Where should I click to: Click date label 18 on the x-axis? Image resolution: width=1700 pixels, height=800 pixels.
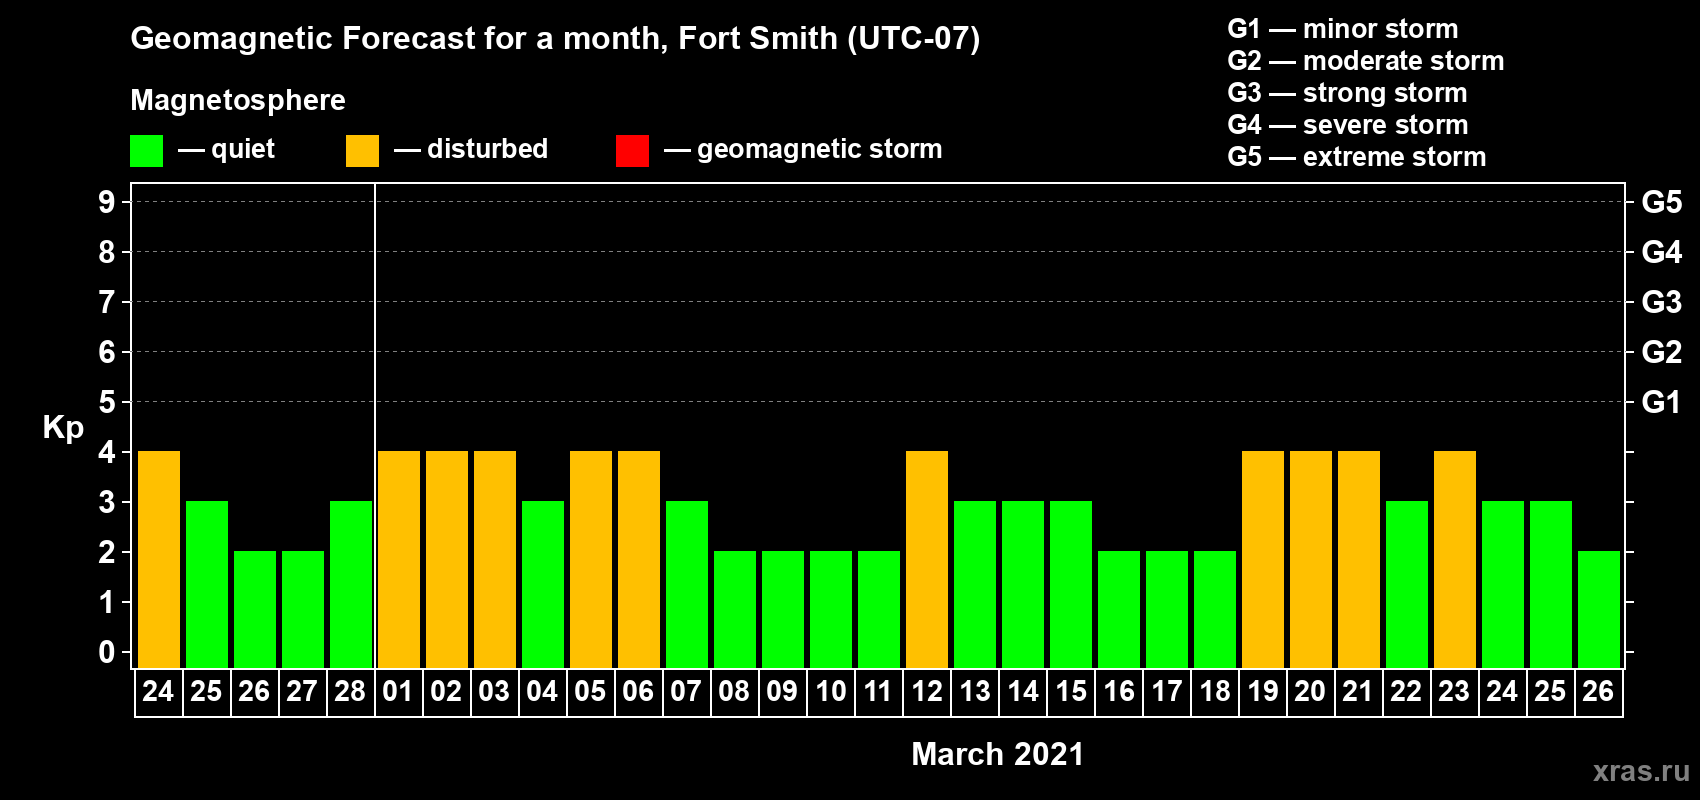1214,692
